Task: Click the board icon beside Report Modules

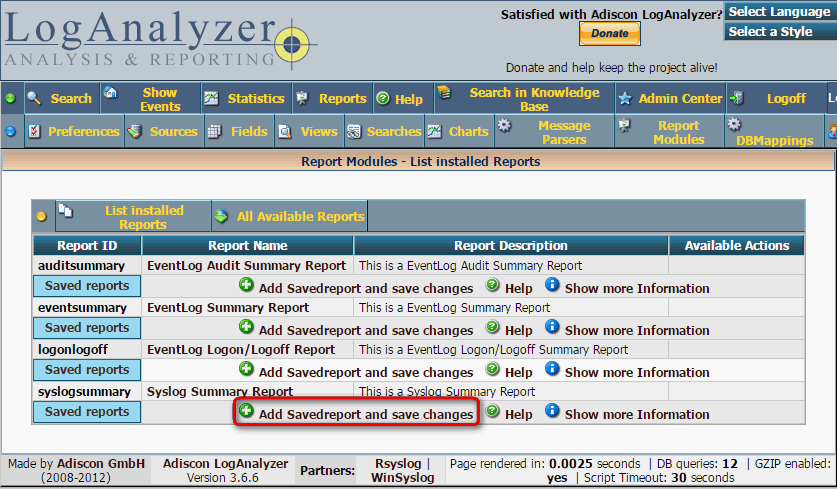Action: (x=624, y=125)
